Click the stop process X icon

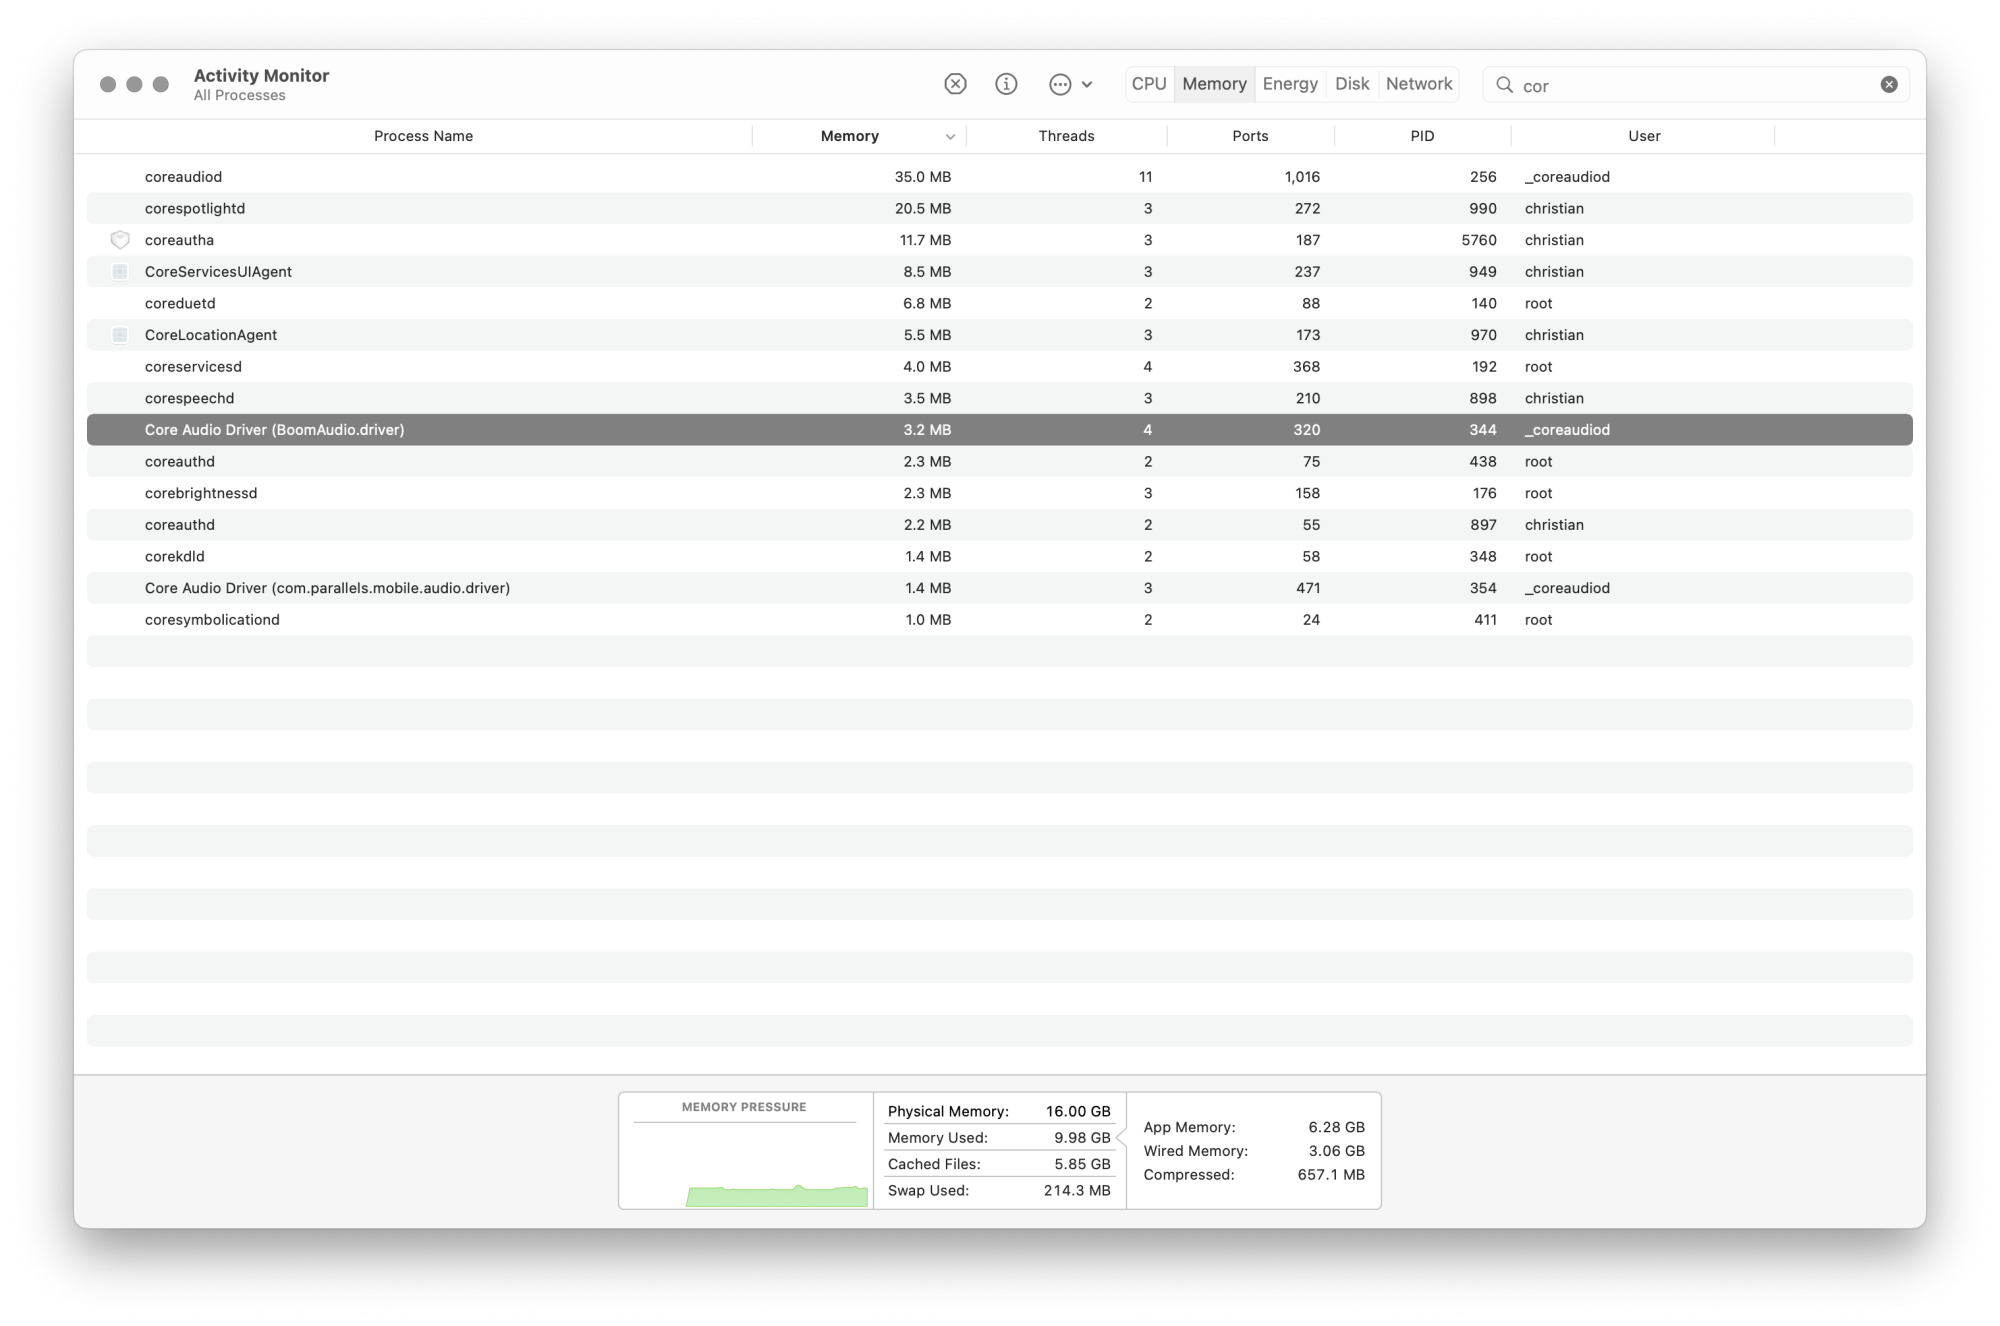(x=955, y=84)
